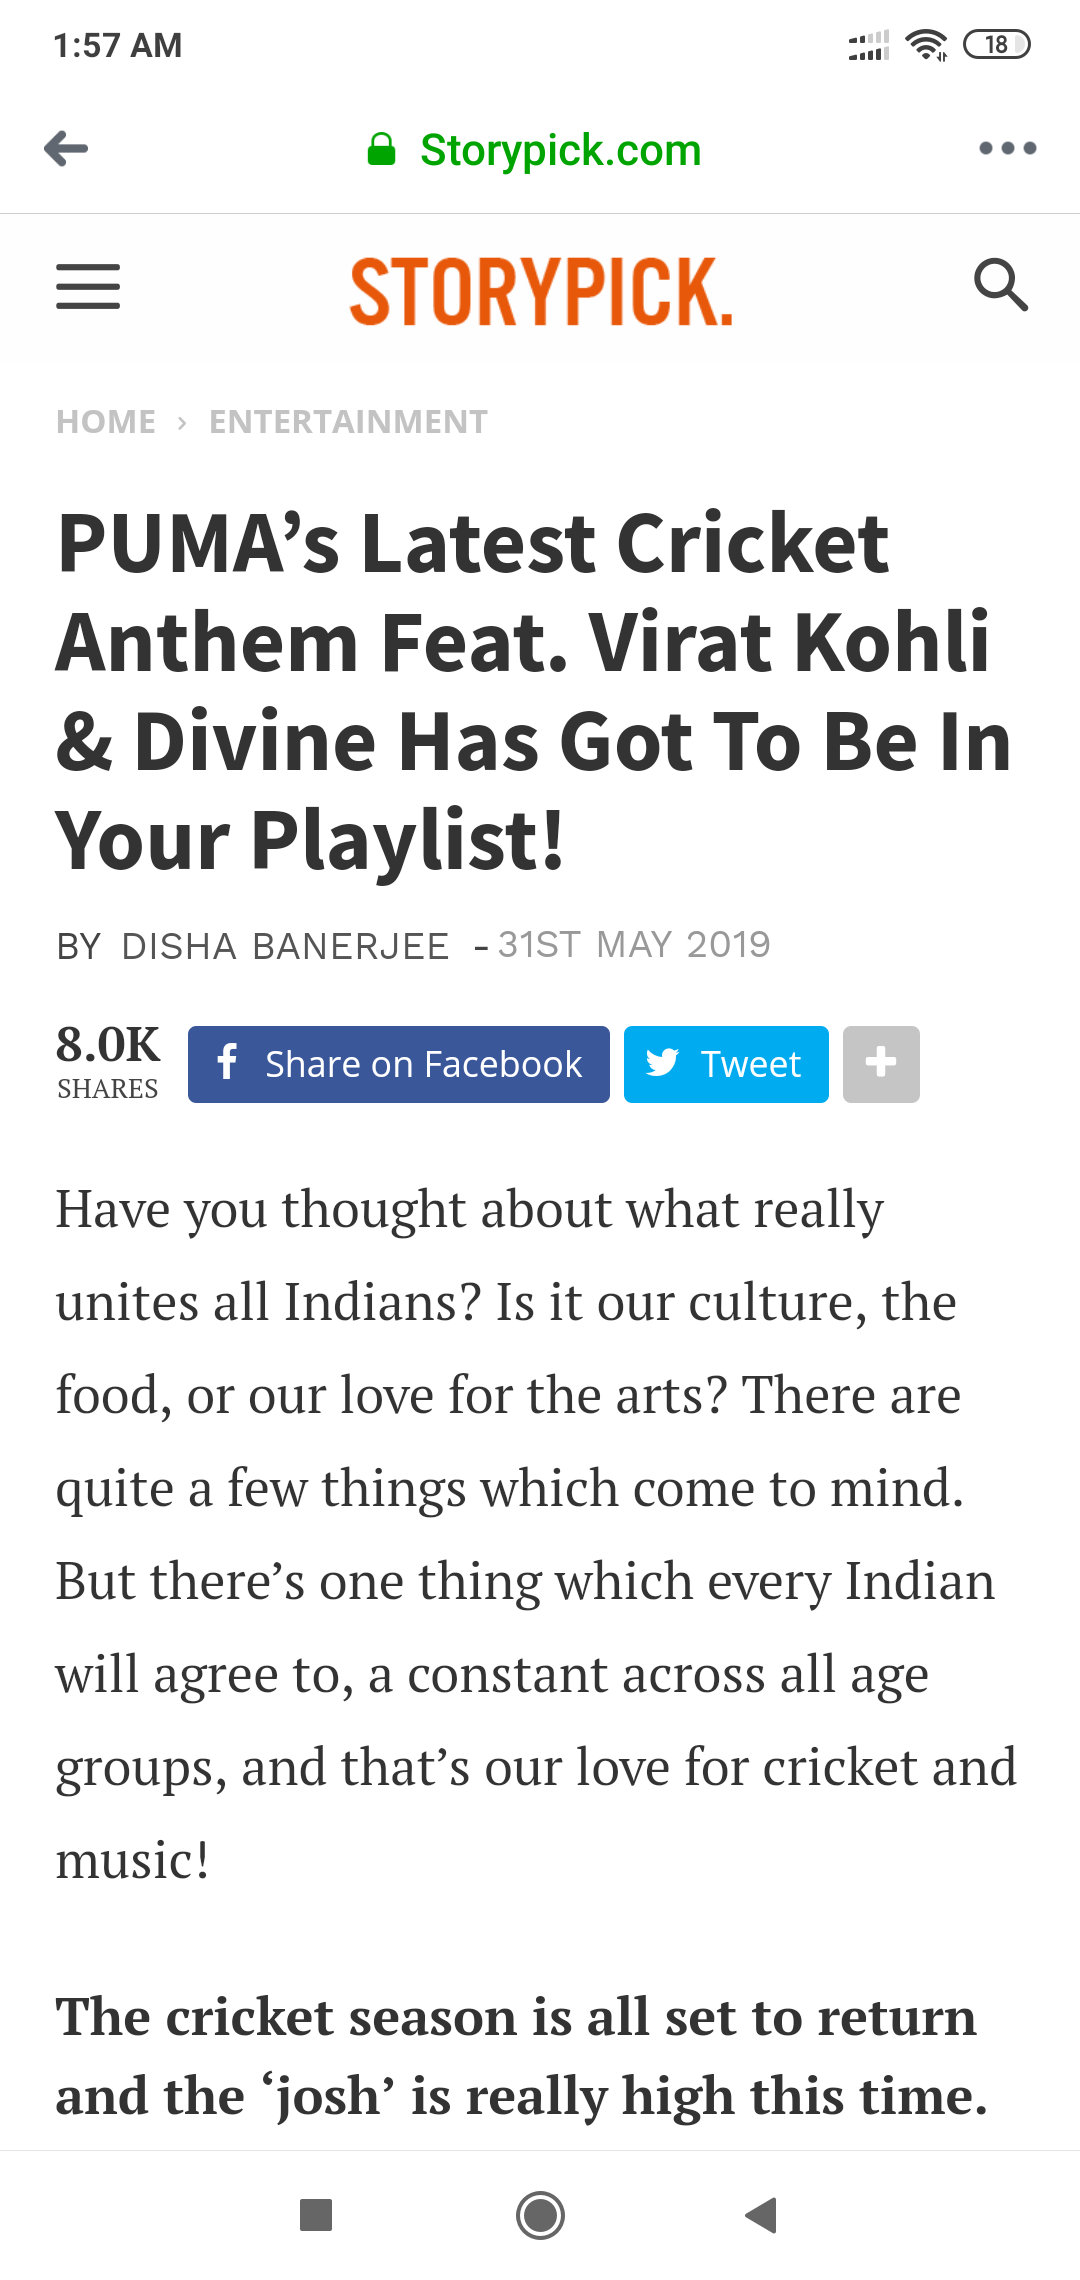The width and height of the screenshot is (1080, 2280).
Task: Click the STORYPICK logo
Action: tap(541, 291)
